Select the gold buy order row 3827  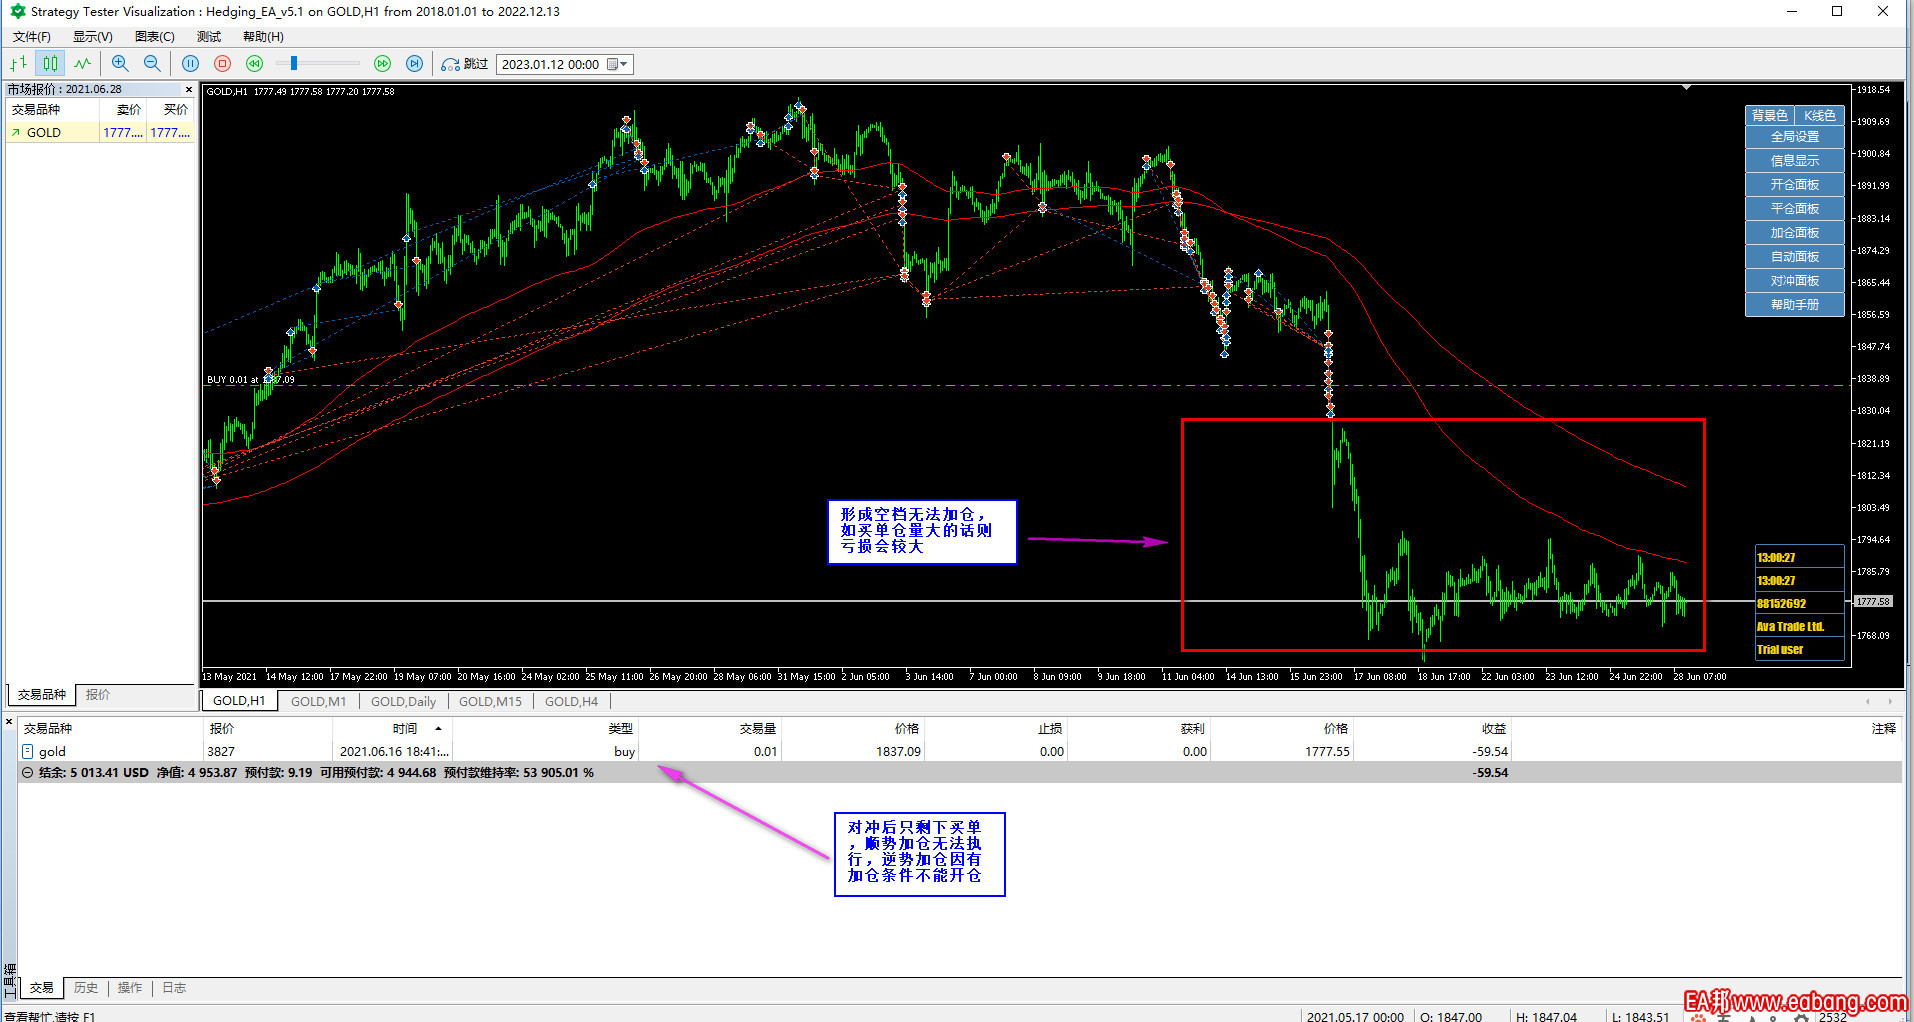coord(960,752)
